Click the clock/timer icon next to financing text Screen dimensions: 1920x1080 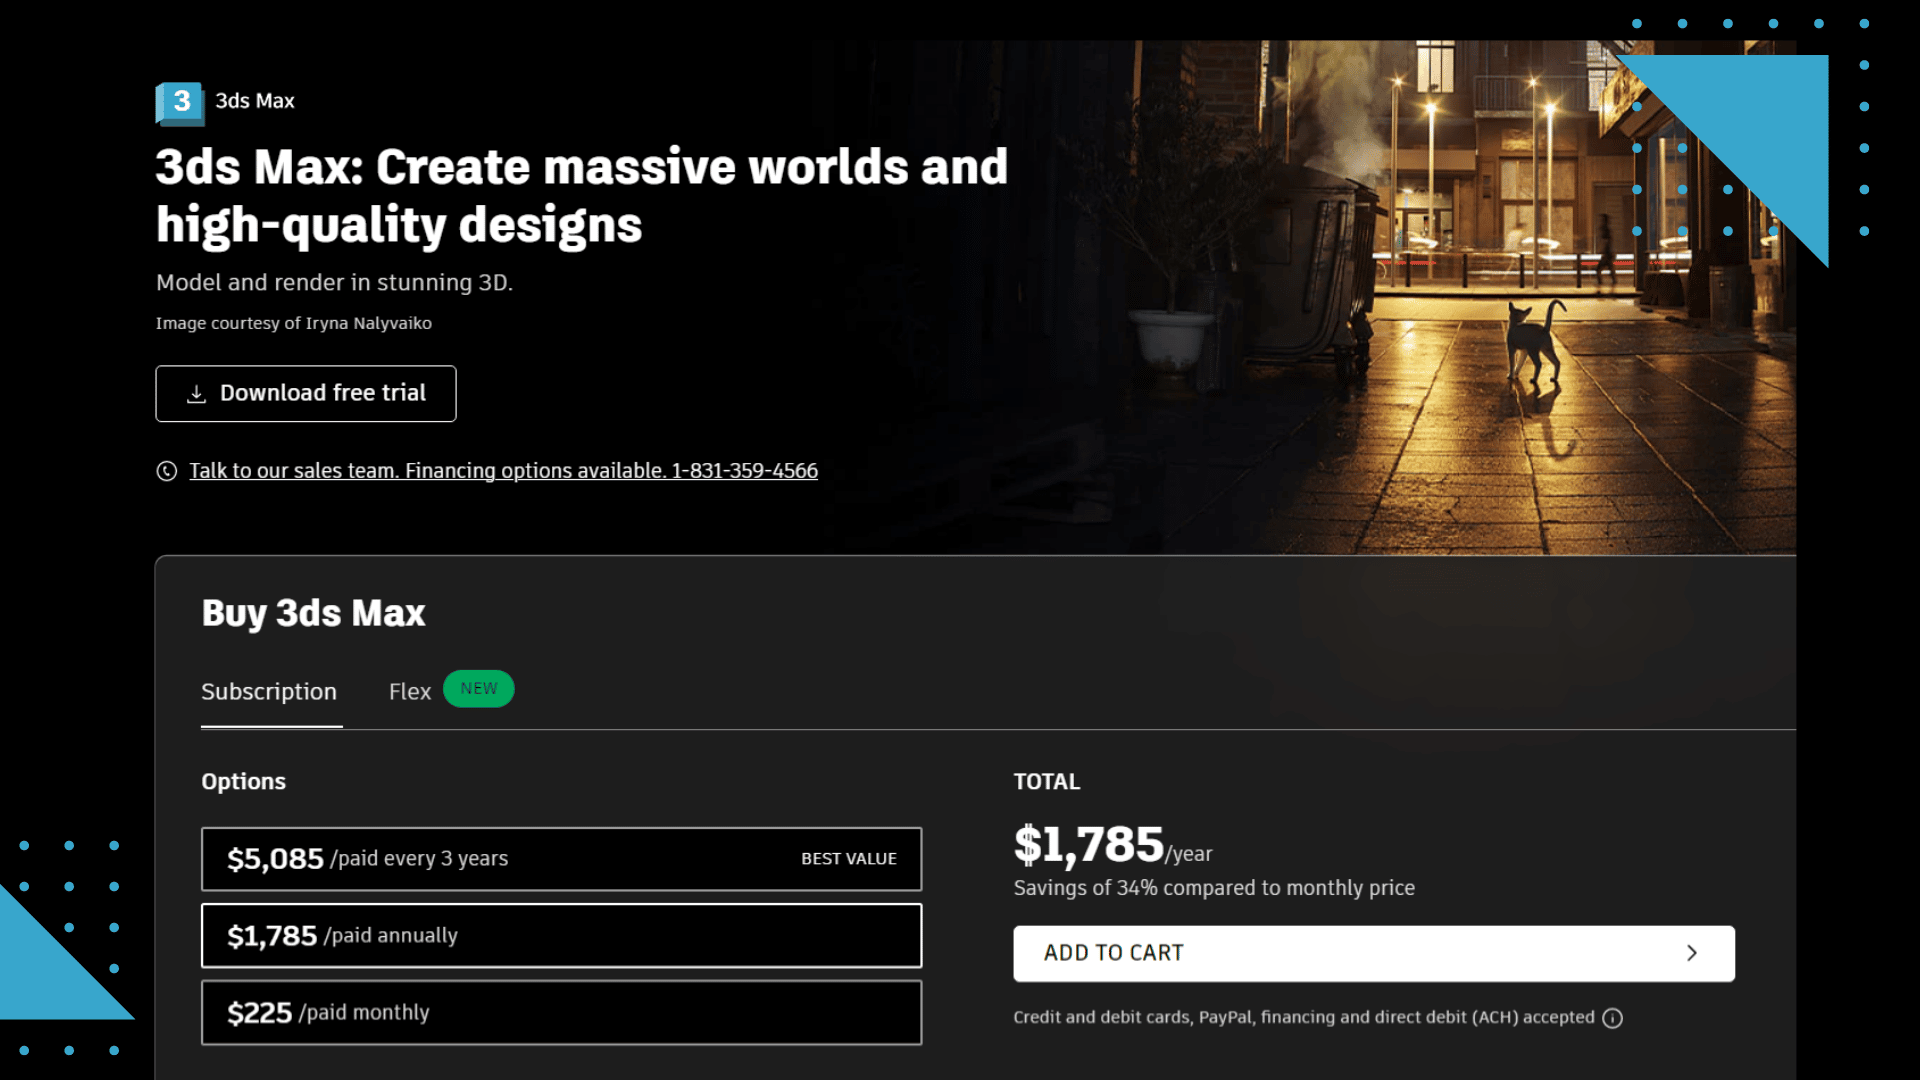tap(166, 471)
